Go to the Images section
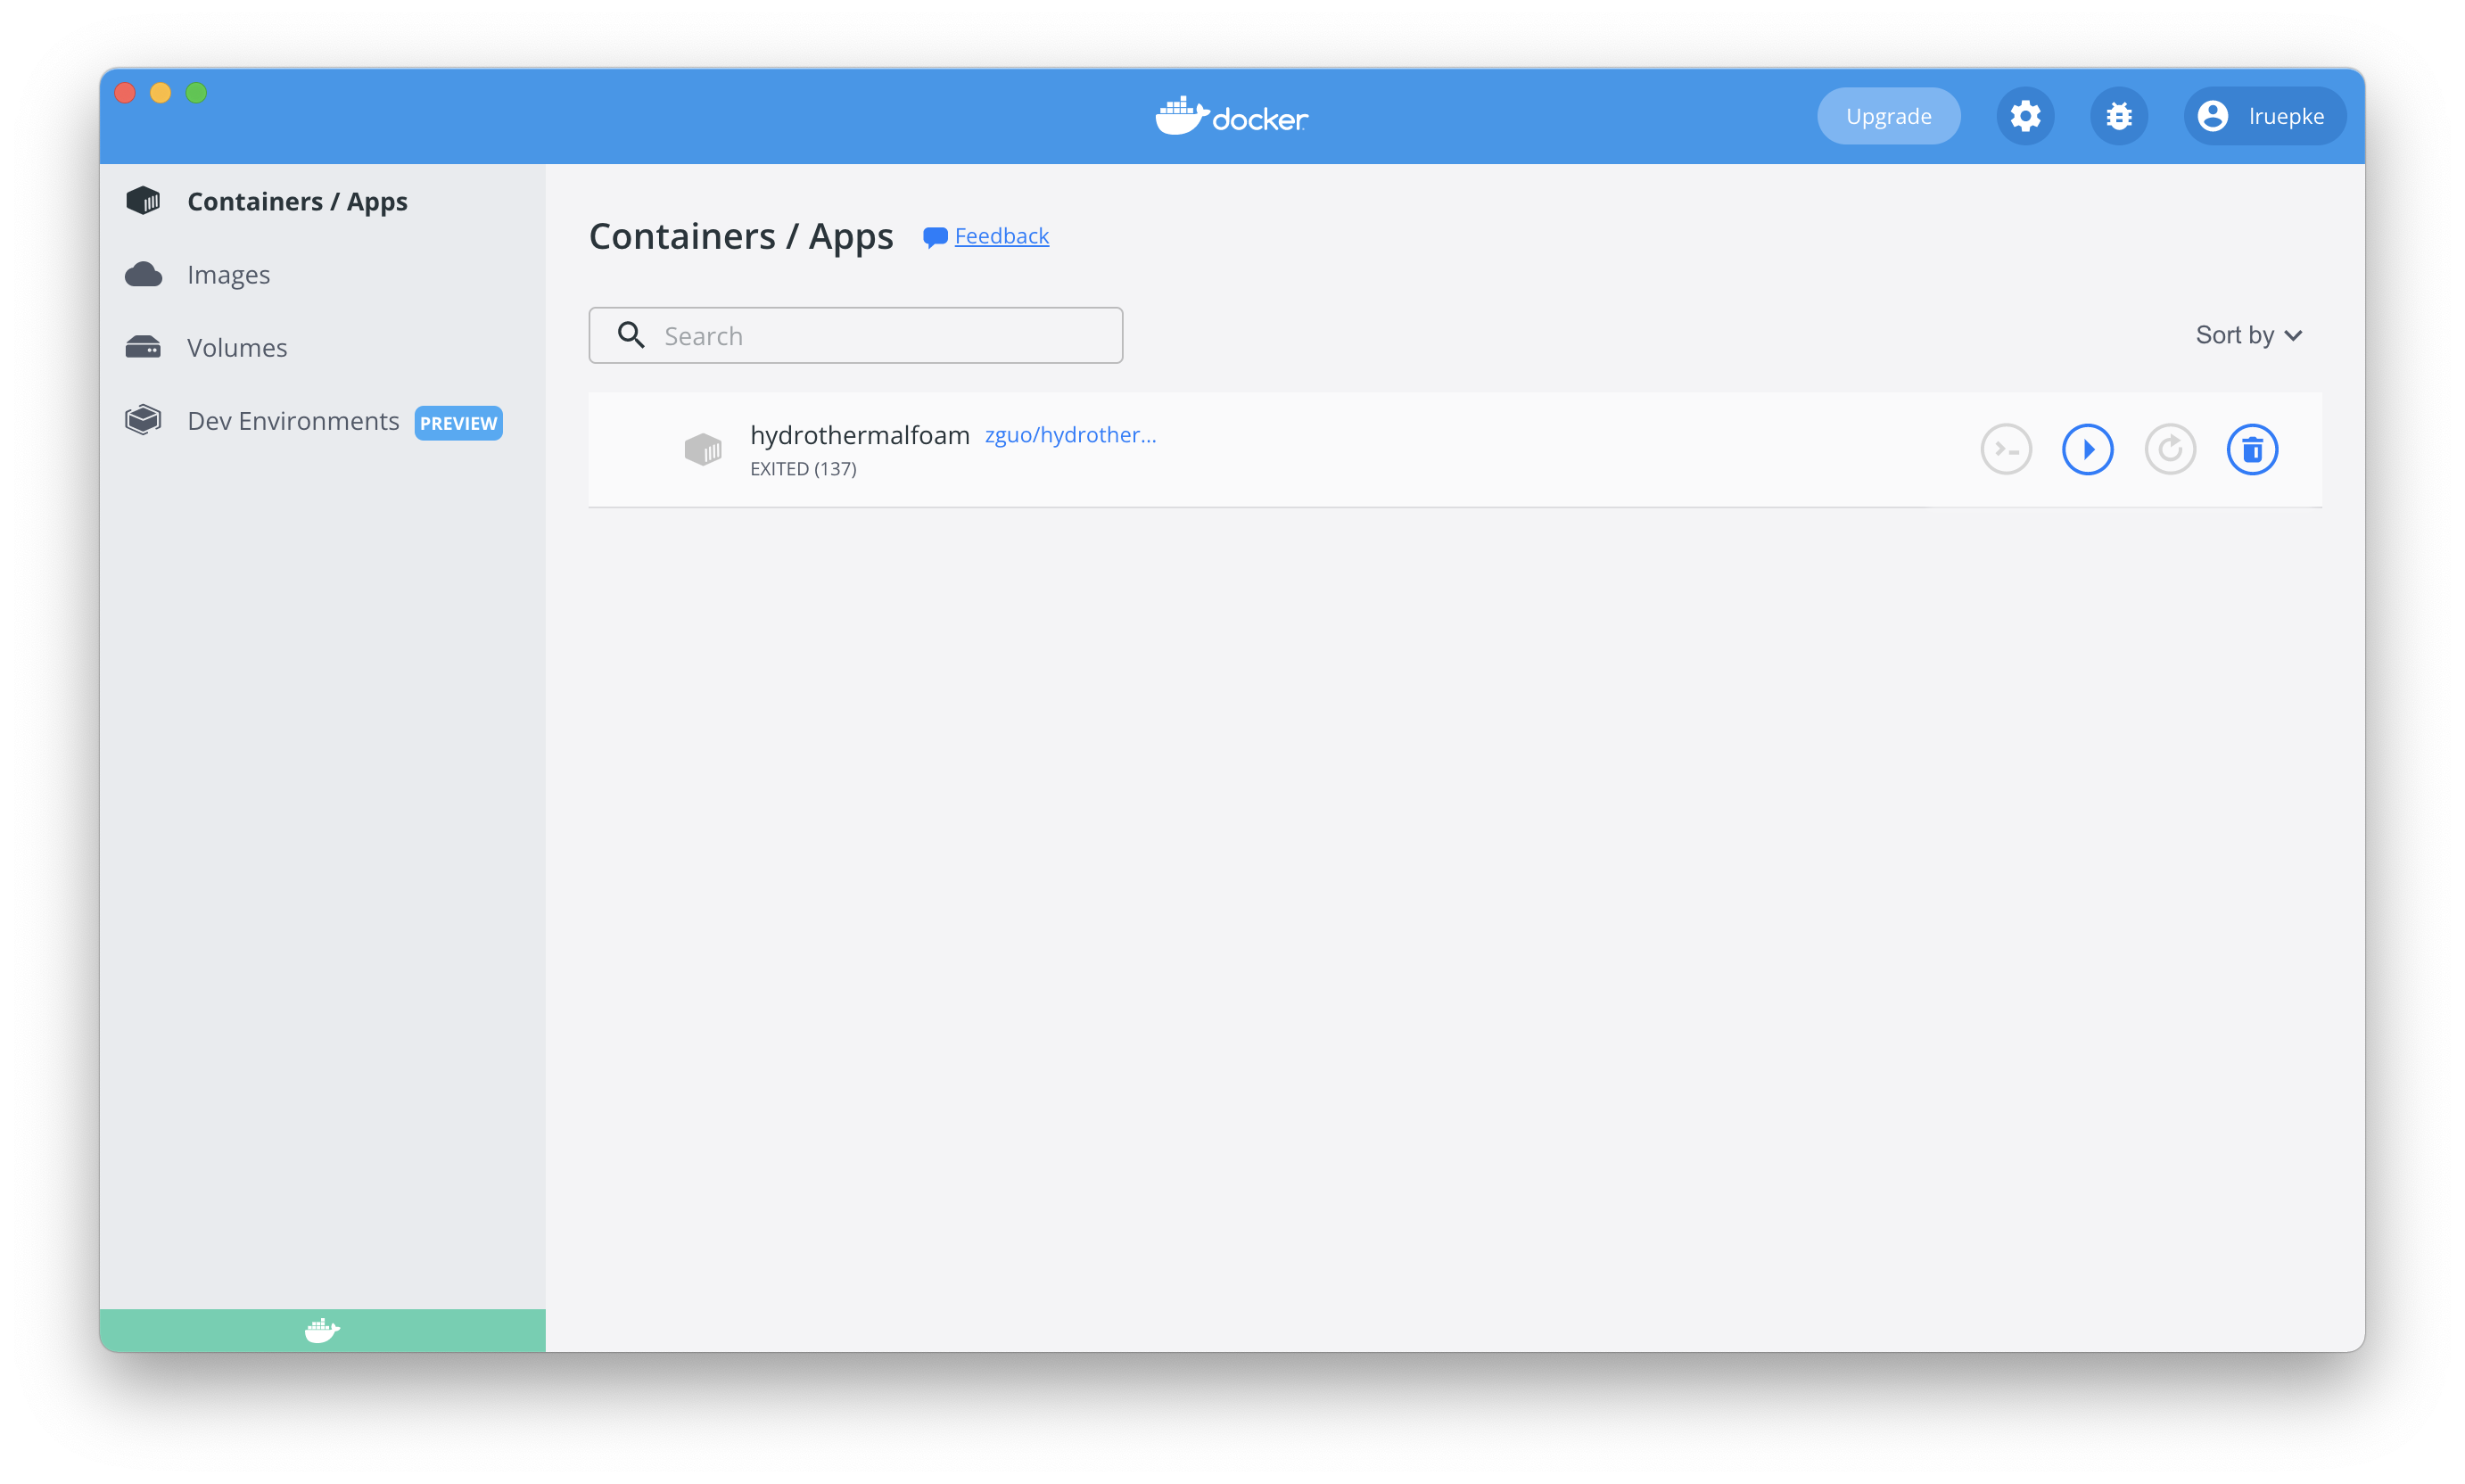The width and height of the screenshot is (2465, 1484). (228, 274)
